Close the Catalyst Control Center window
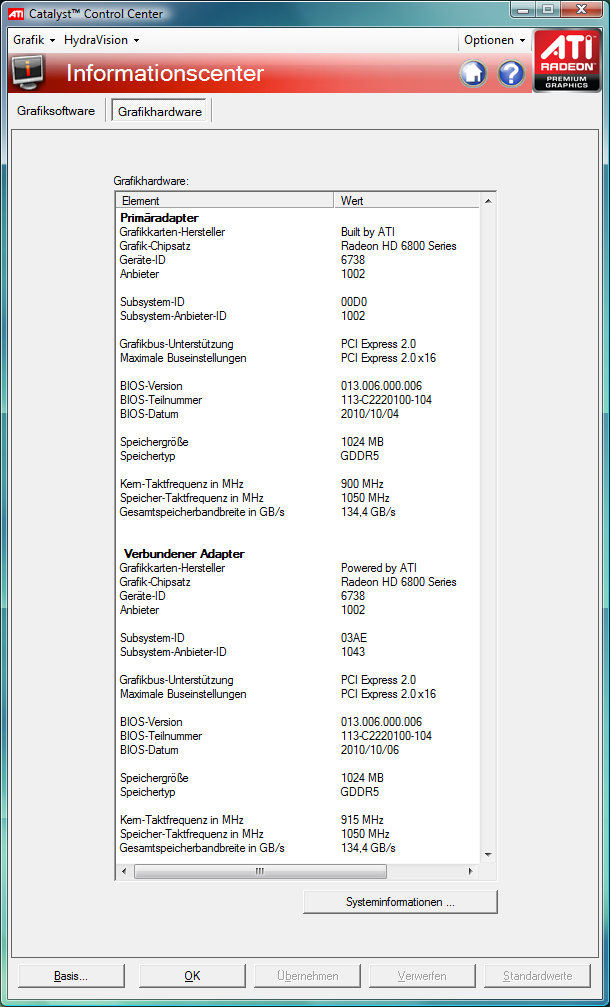 coord(580,10)
